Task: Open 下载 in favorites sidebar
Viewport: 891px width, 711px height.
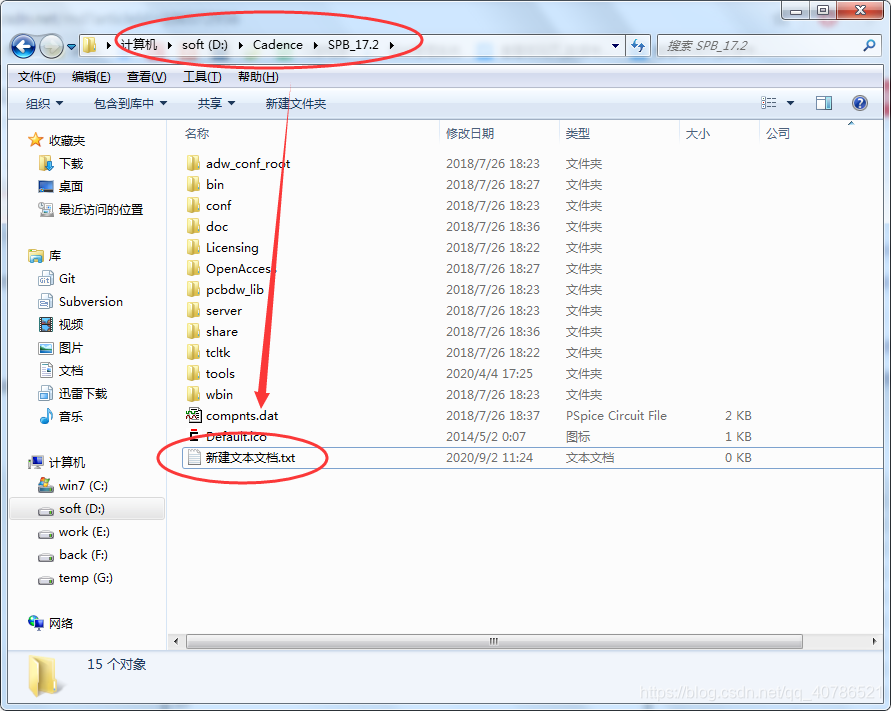Action: pyautogui.click(x=62, y=164)
